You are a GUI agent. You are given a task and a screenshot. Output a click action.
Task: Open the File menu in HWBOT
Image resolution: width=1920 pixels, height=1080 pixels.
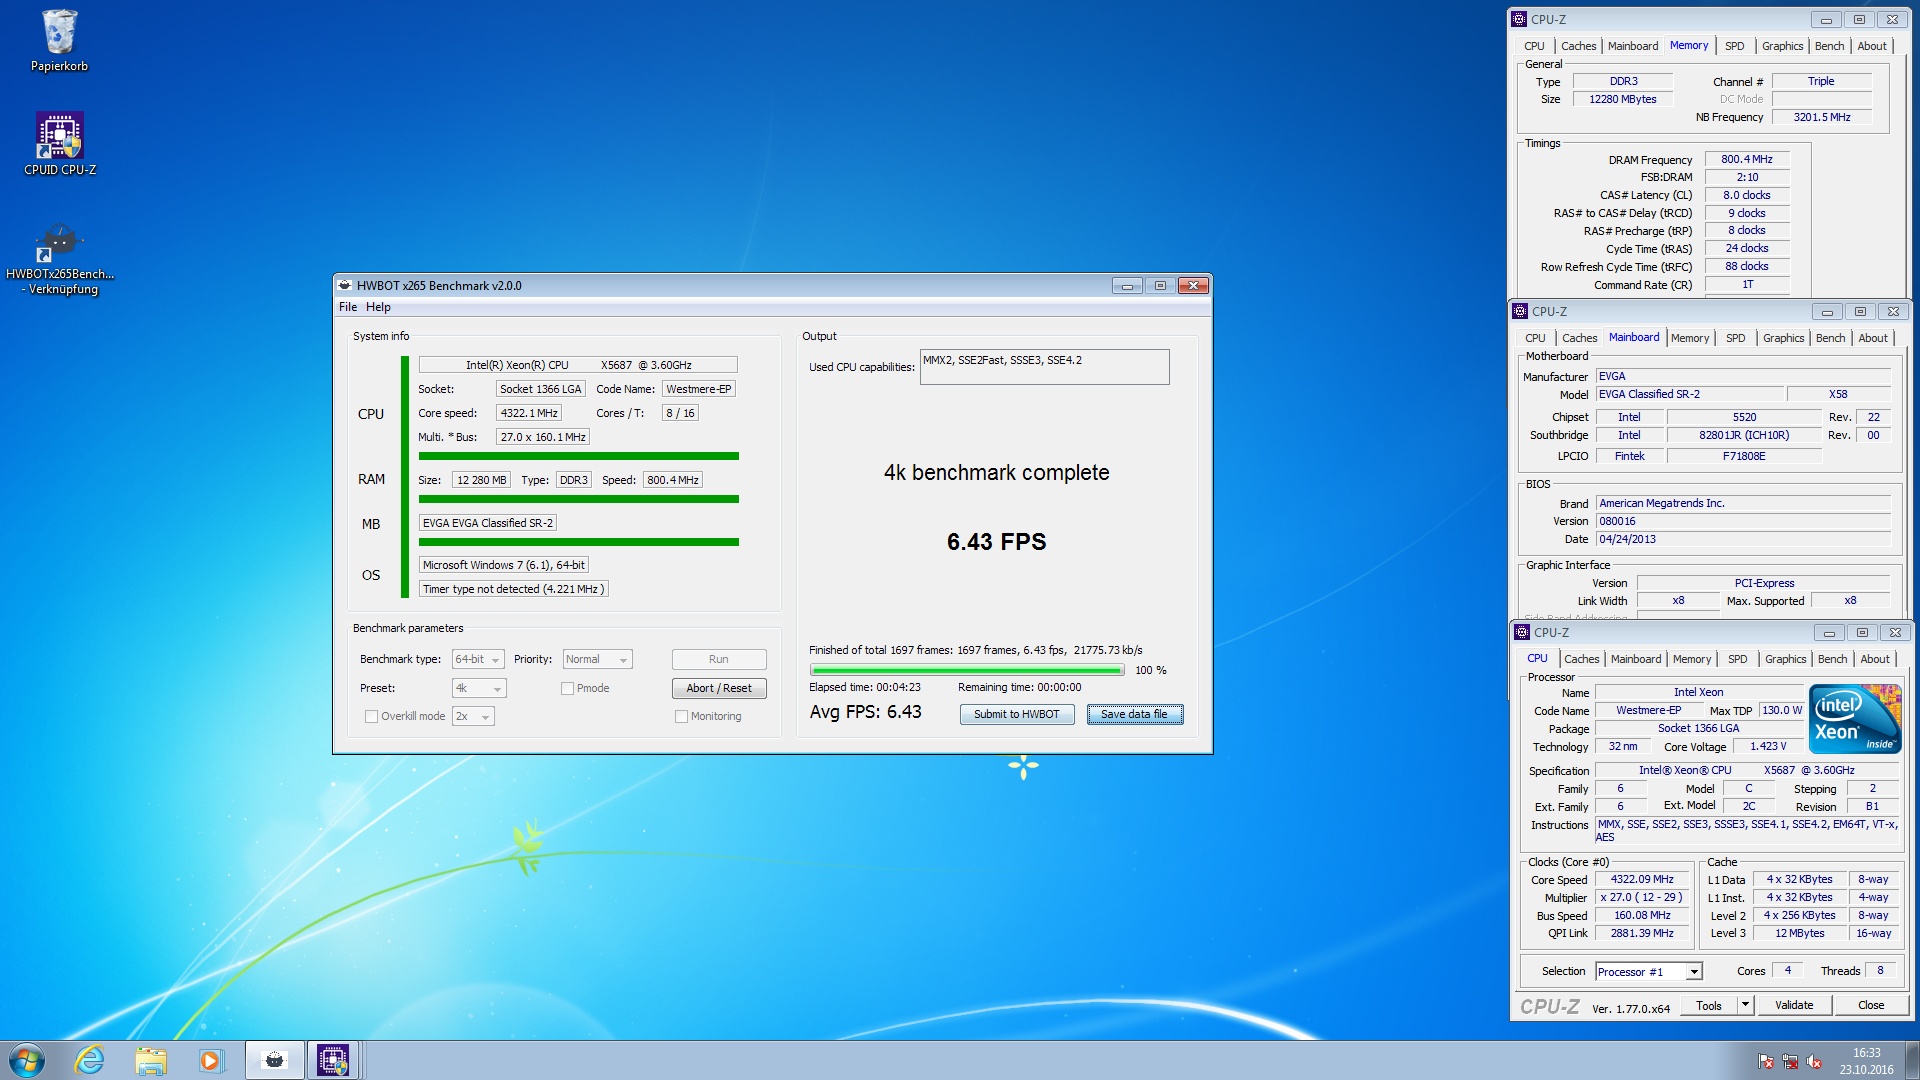pyautogui.click(x=348, y=307)
